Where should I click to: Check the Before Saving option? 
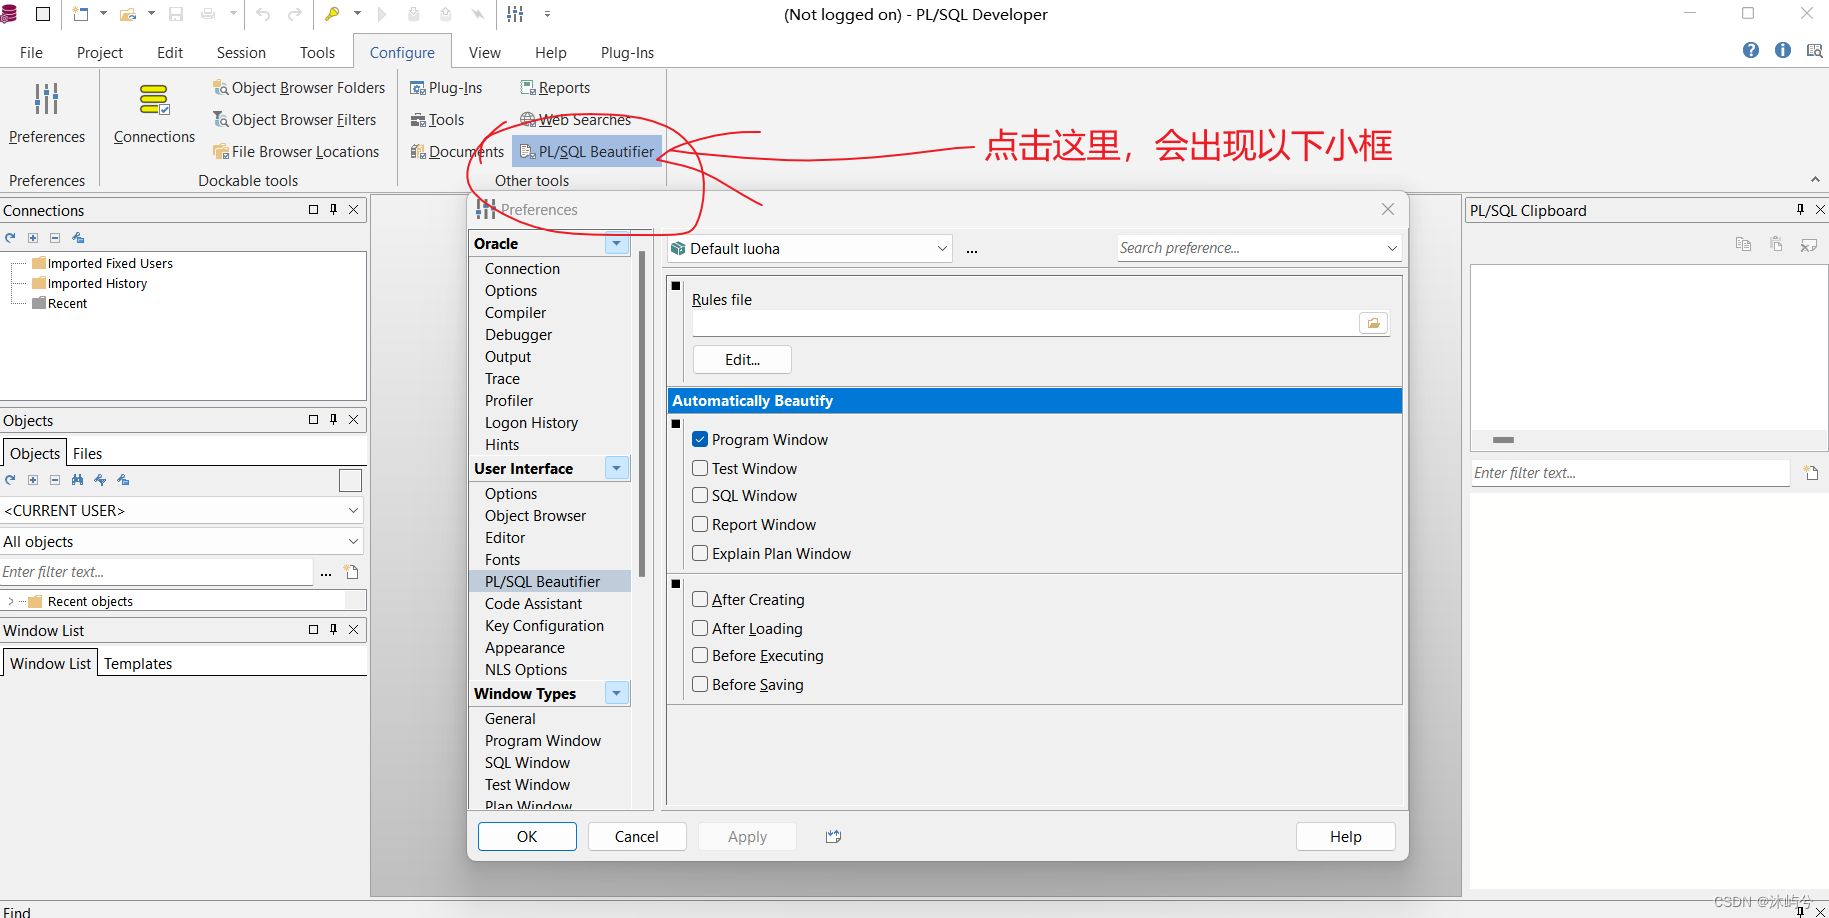pyautogui.click(x=700, y=684)
